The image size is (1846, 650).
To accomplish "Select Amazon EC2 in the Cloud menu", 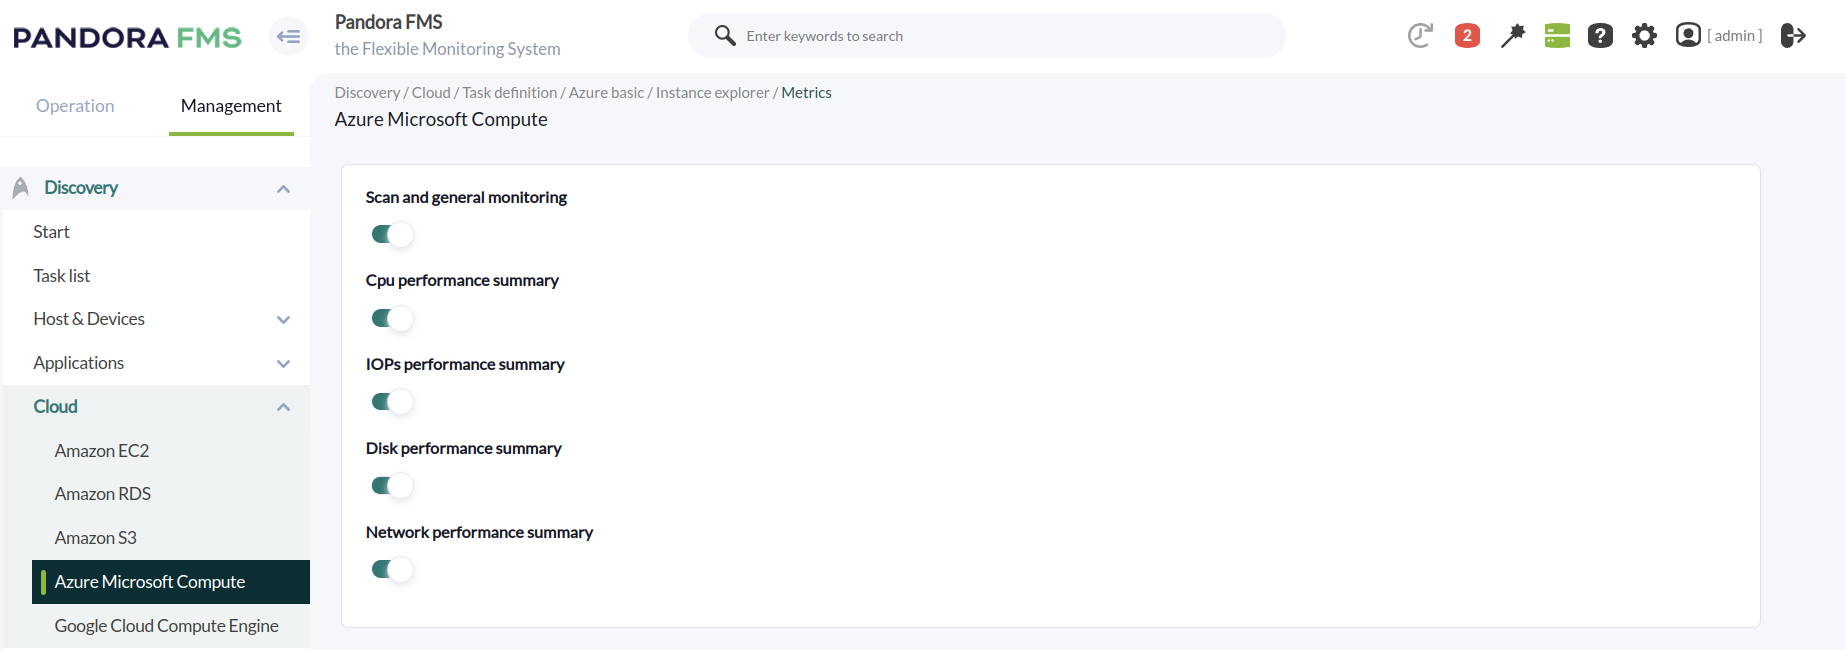I will pos(102,451).
